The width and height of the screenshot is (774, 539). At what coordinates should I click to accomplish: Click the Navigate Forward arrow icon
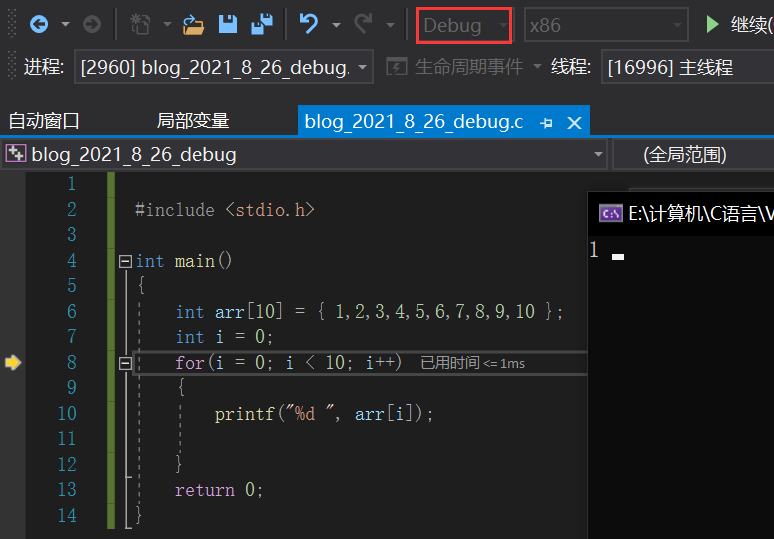coord(92,24)
